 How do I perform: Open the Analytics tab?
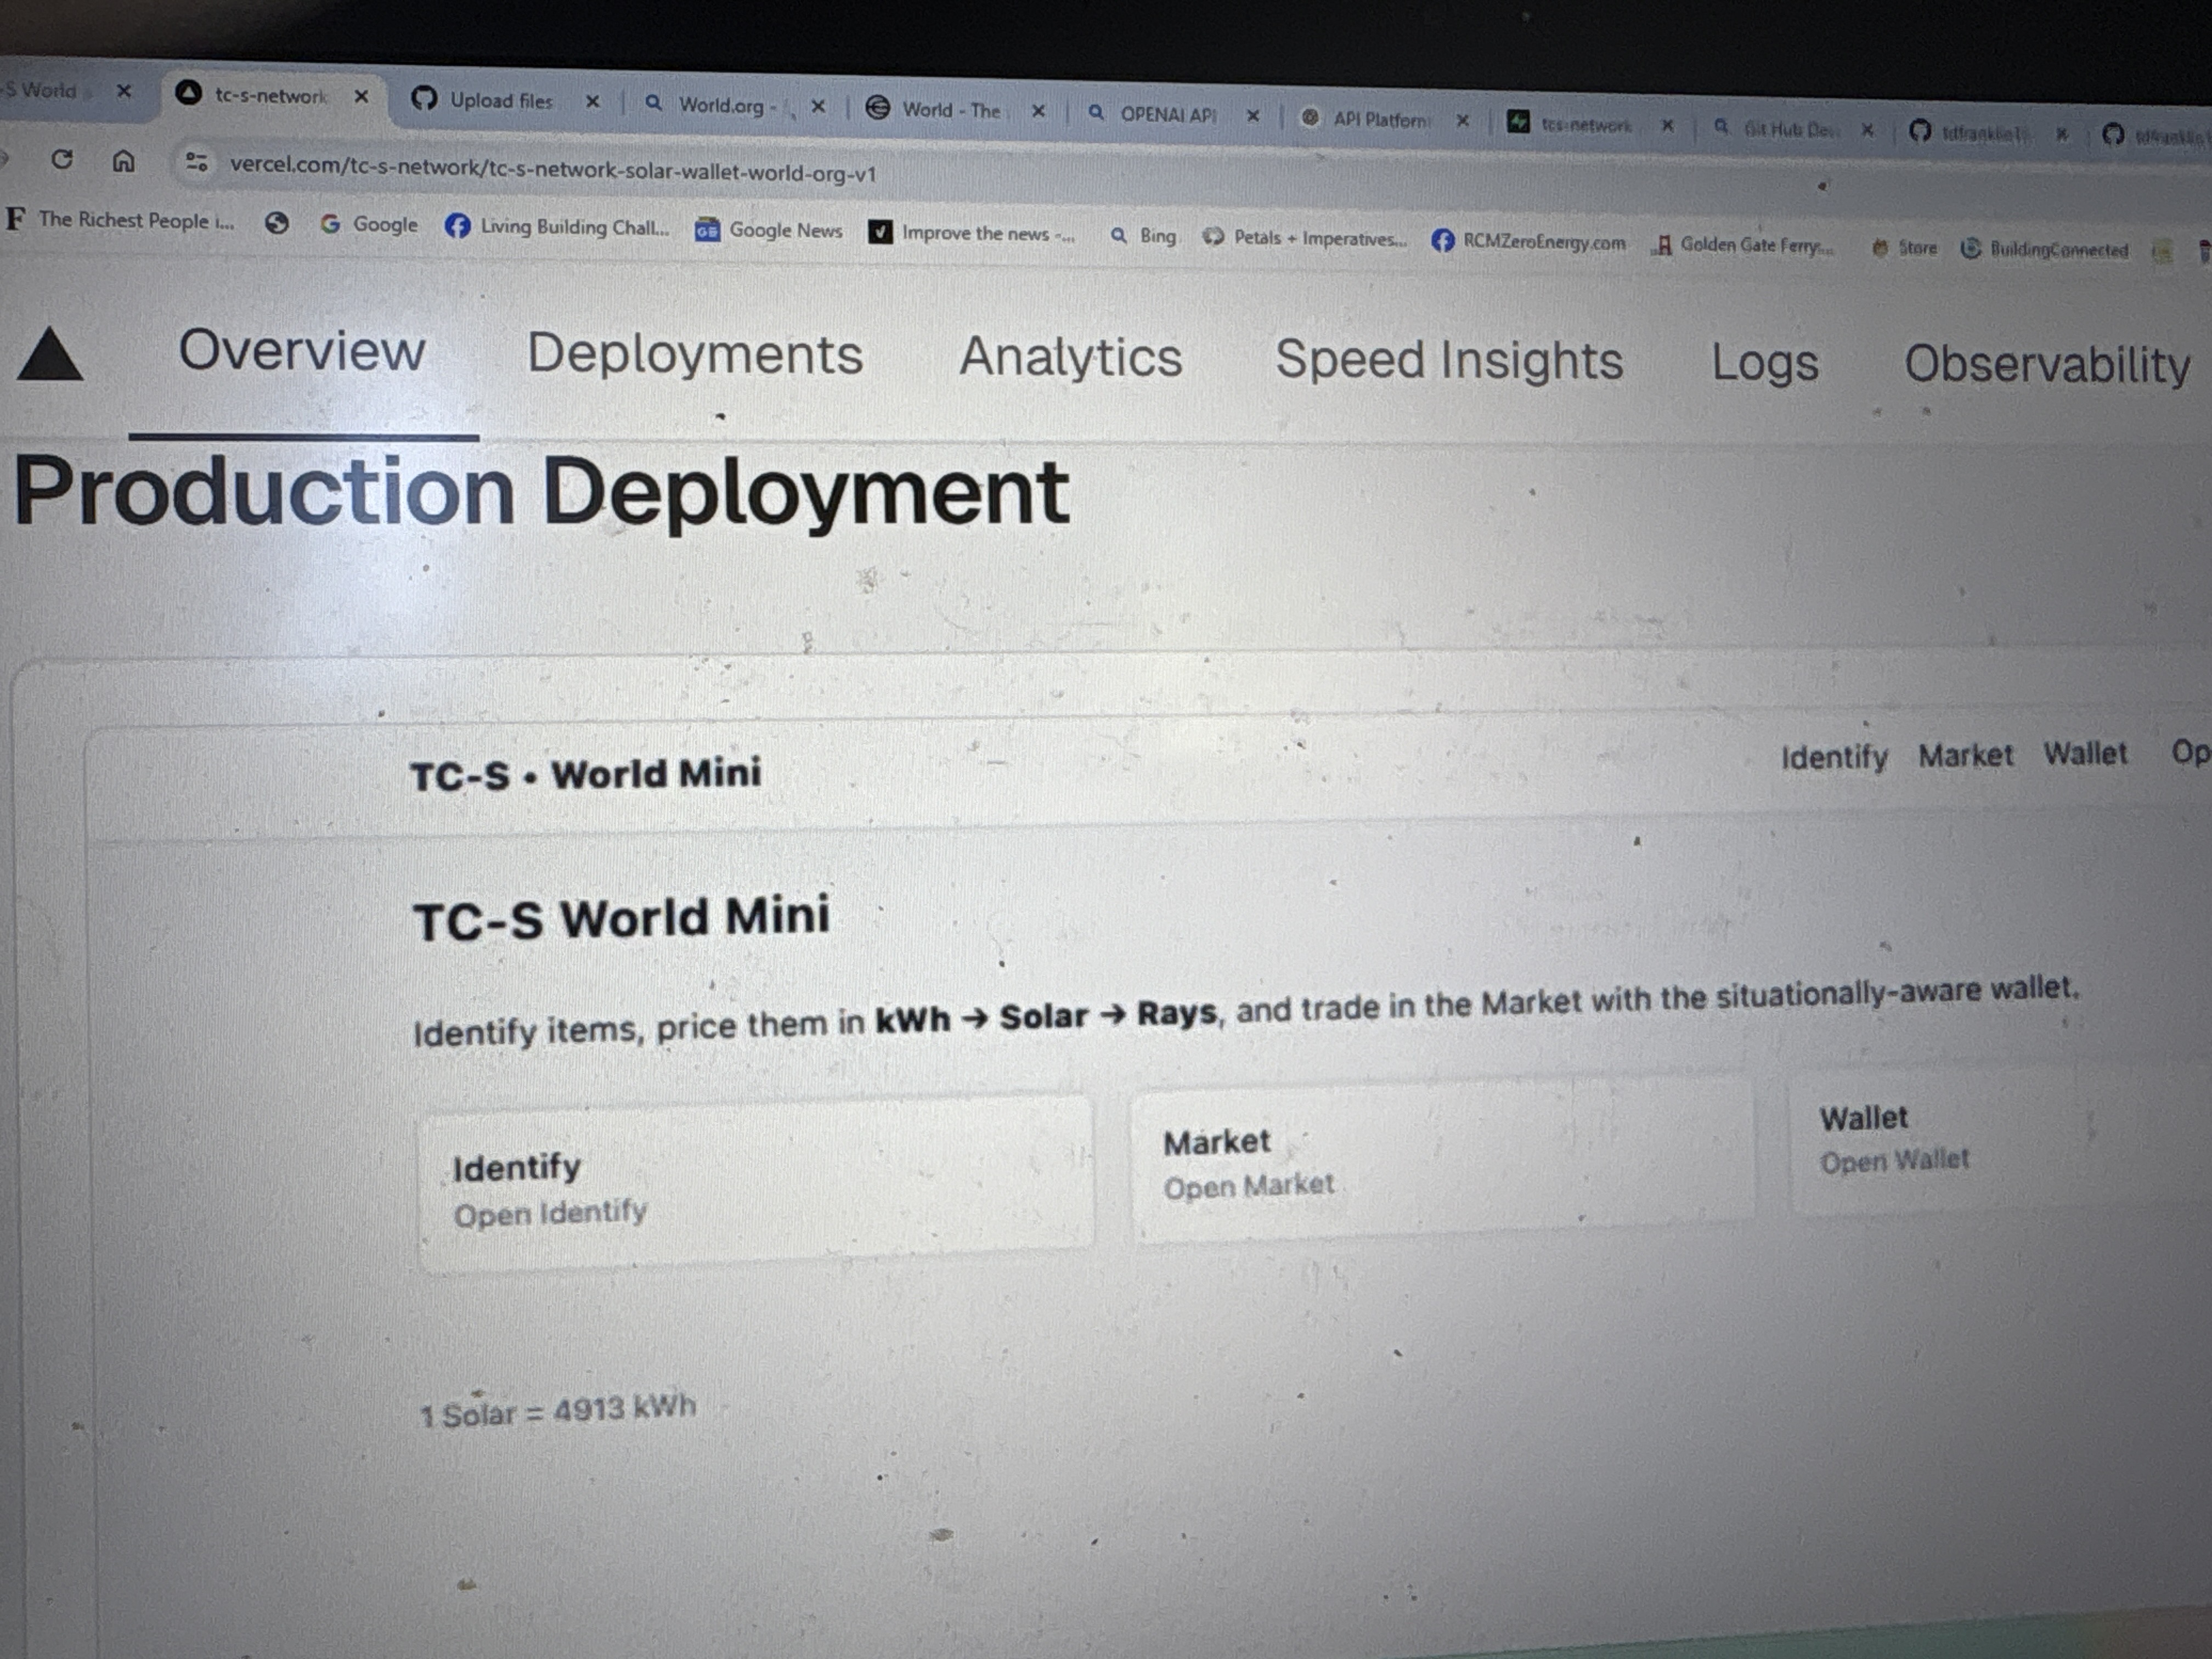click(x=1070, y=358)
